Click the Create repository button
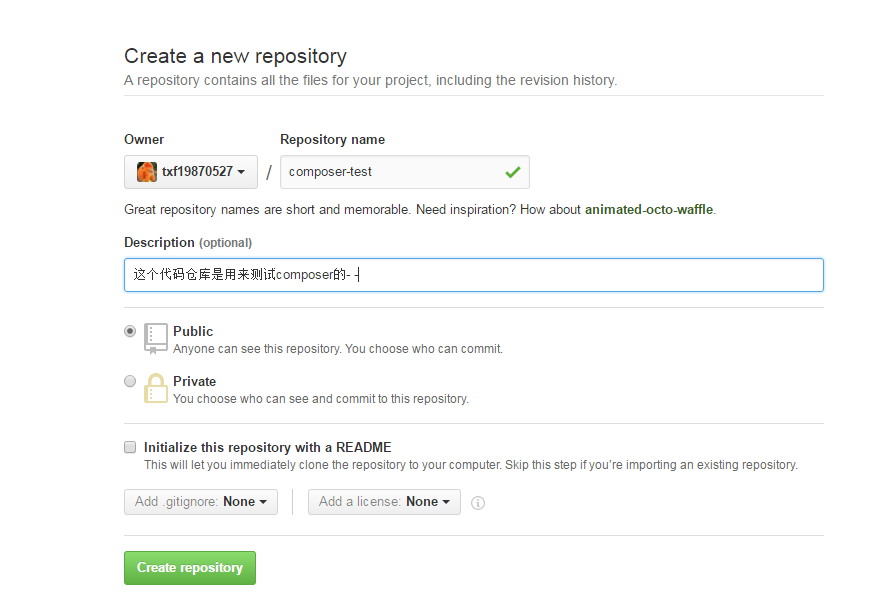This screenshot has height=606, width=887. 190,568
